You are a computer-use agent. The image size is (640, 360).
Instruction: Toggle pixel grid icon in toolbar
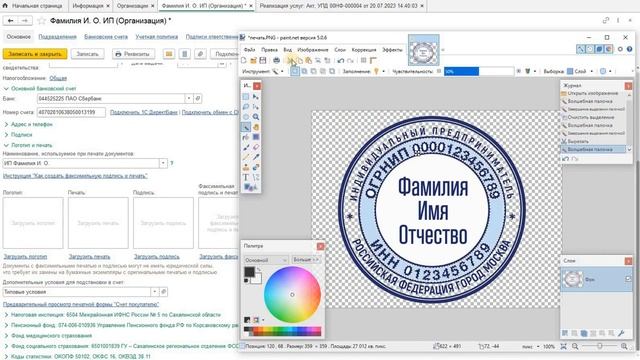(x=363, y=60)
